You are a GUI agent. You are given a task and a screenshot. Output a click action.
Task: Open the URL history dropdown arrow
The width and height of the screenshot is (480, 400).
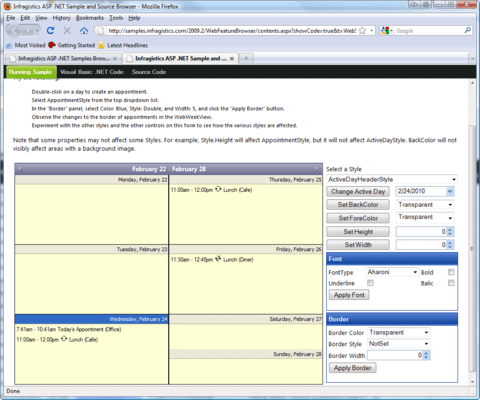coord(372,31)
